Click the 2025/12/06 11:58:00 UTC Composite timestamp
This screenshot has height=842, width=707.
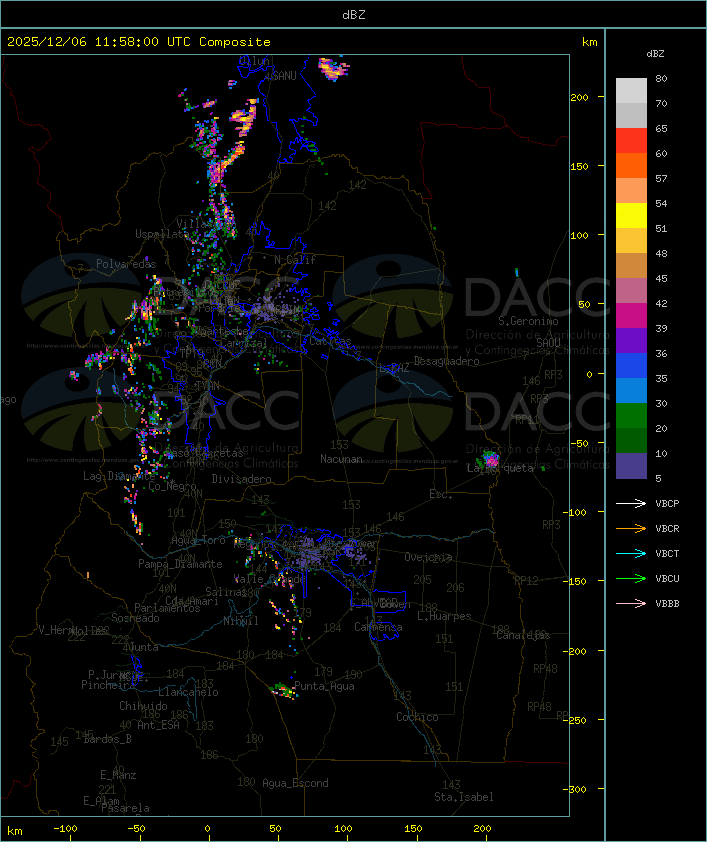pos(139,42)
